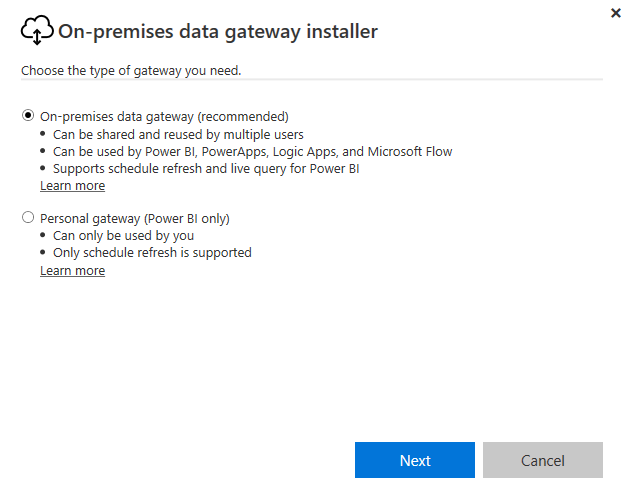
Task: Click 'Supports schedule refresh and live query' line
Action: (206, 169)
